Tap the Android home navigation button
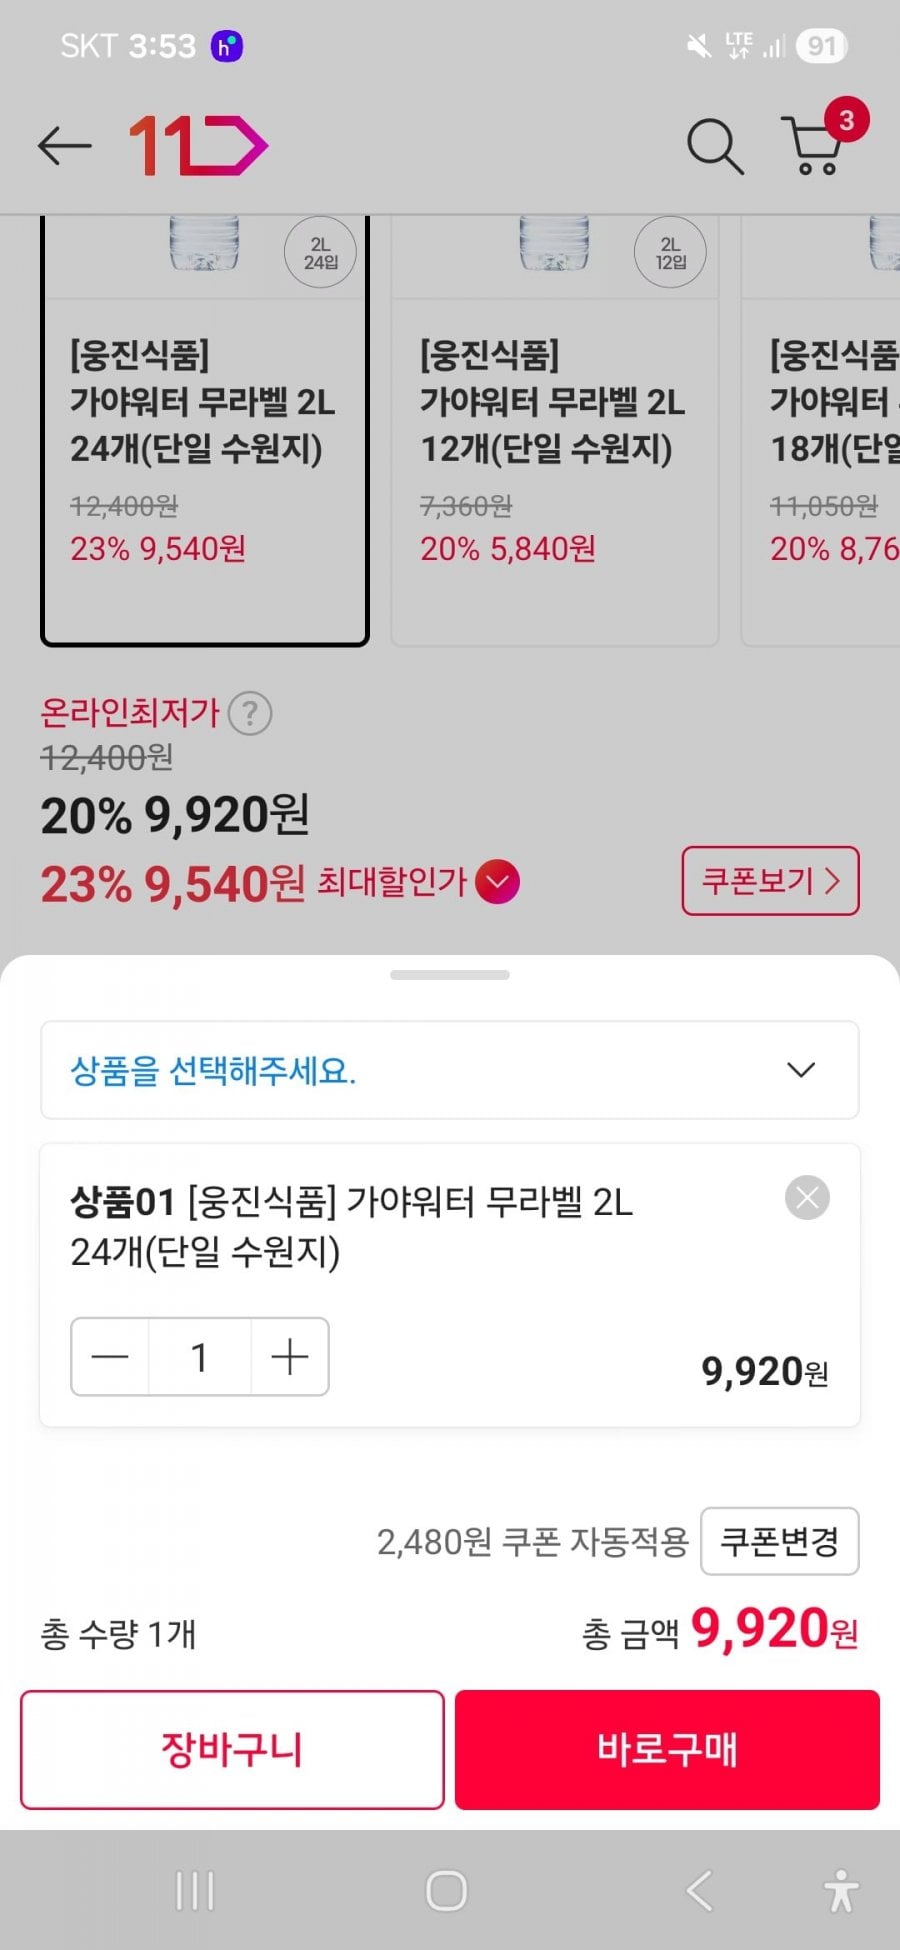Screen dimensions: 900x1950 click(446, 1891)
